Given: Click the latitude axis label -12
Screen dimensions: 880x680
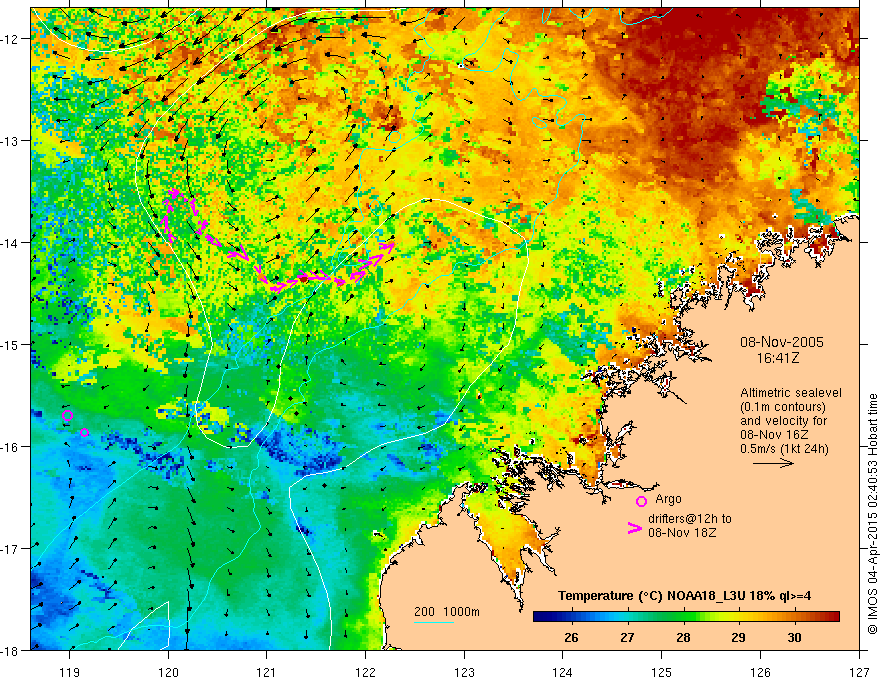Looking at the screenshot, I should click(10, 39).
